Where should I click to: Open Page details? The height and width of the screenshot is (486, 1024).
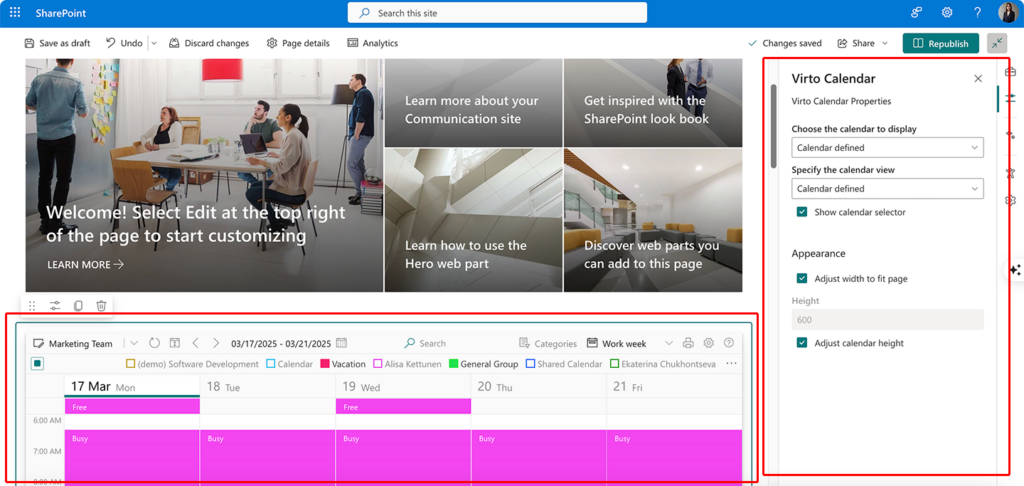tap(298, 43)
